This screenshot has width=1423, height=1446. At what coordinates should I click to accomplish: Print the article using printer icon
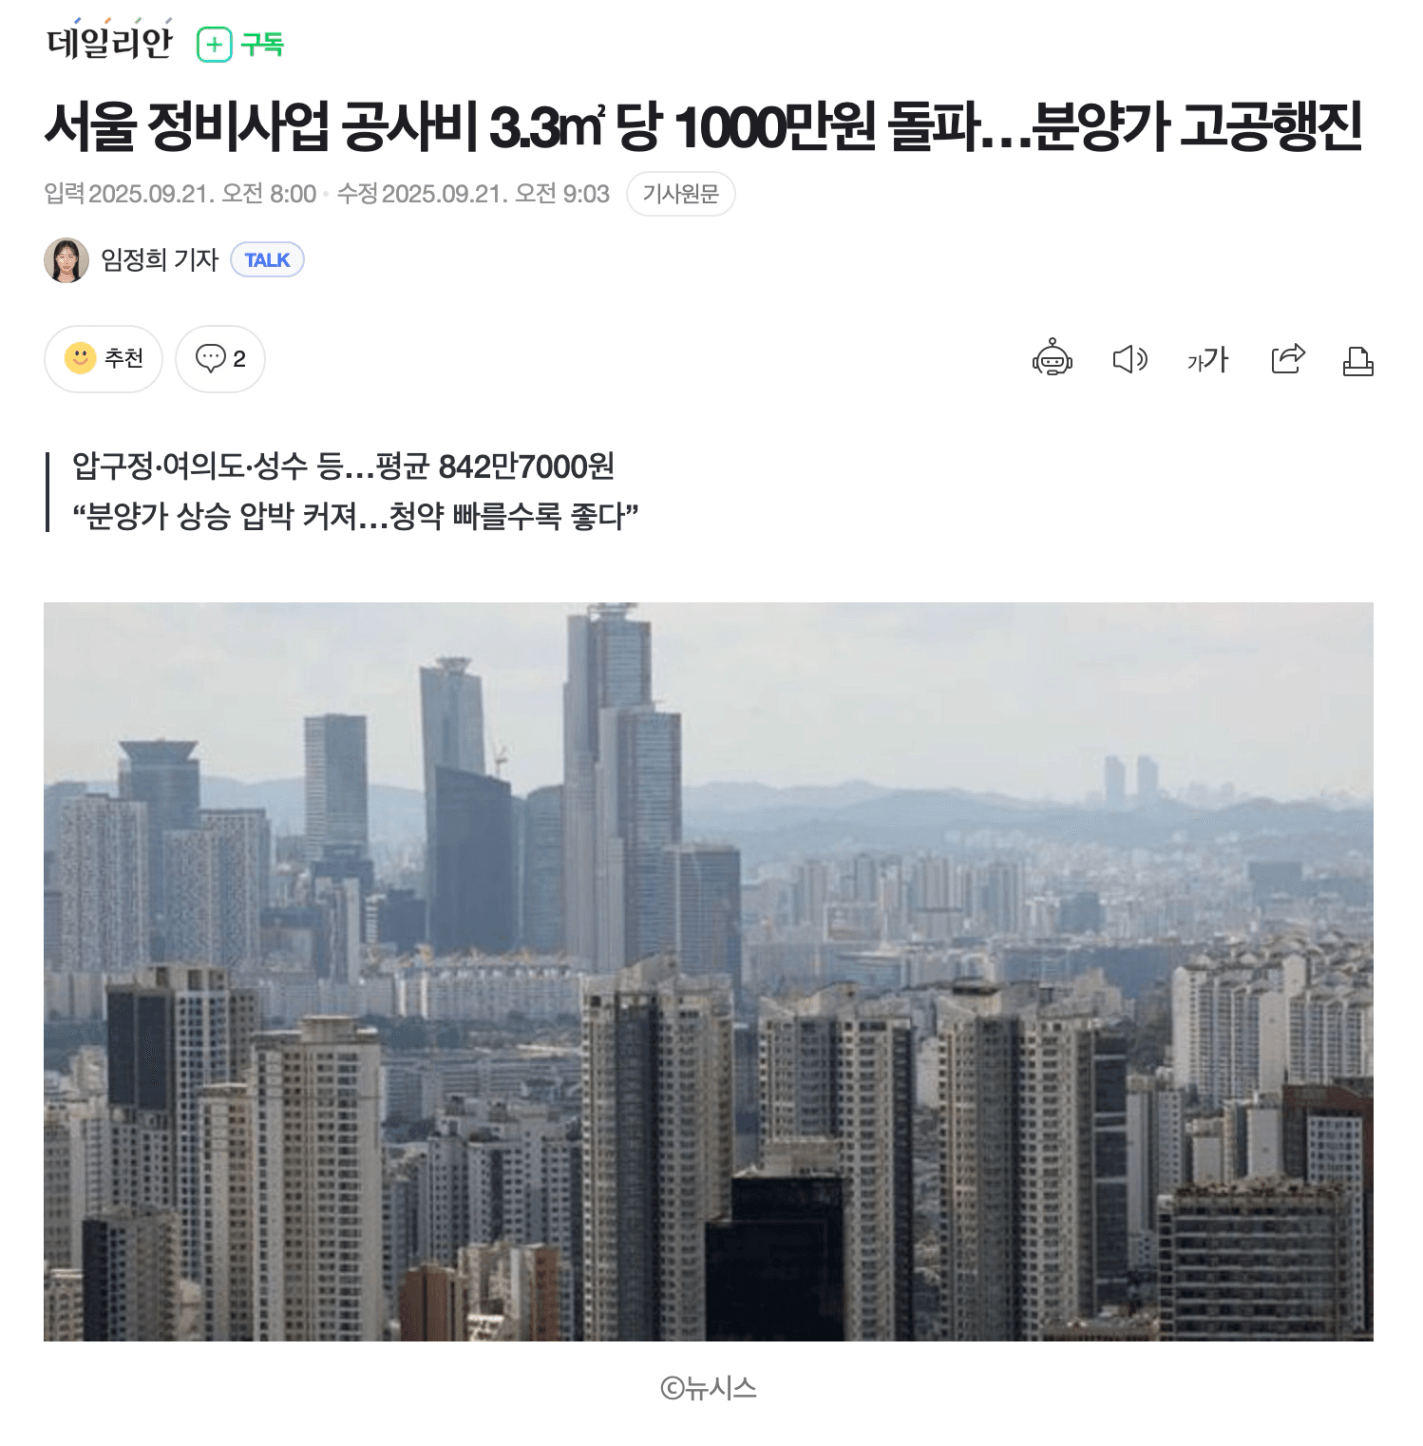pyautogui.click(x=1357, y=360)
